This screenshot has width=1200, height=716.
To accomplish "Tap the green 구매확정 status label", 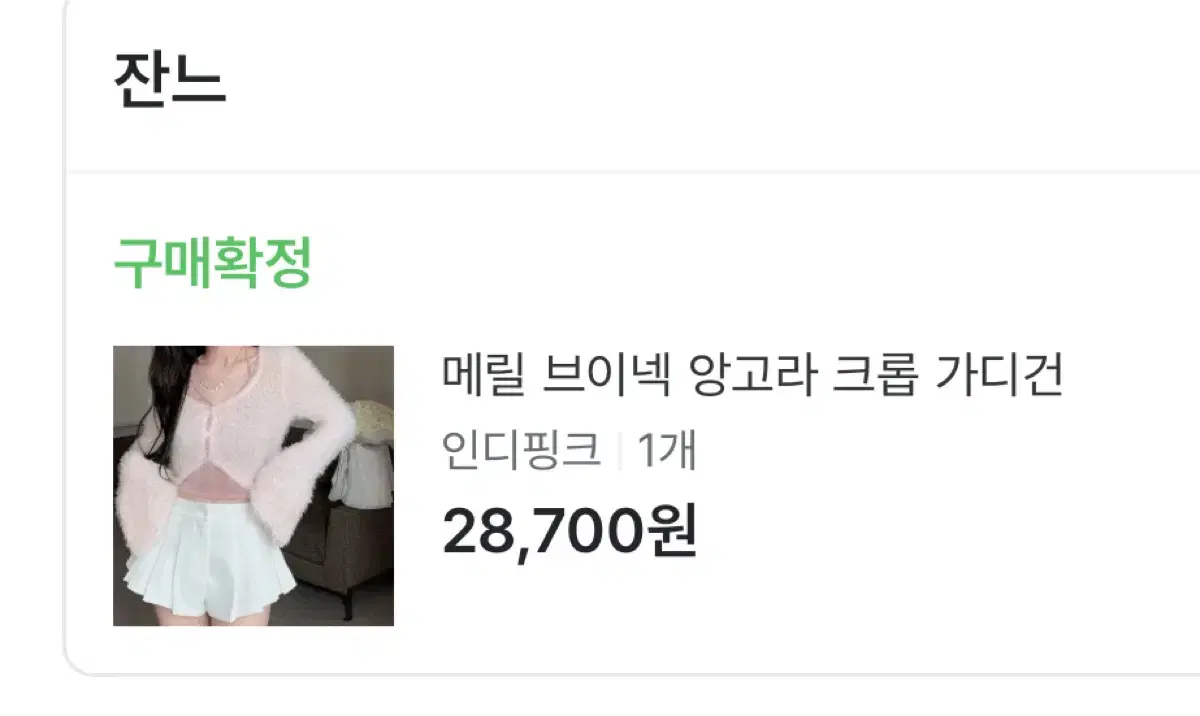I will (x=213, y=264).
